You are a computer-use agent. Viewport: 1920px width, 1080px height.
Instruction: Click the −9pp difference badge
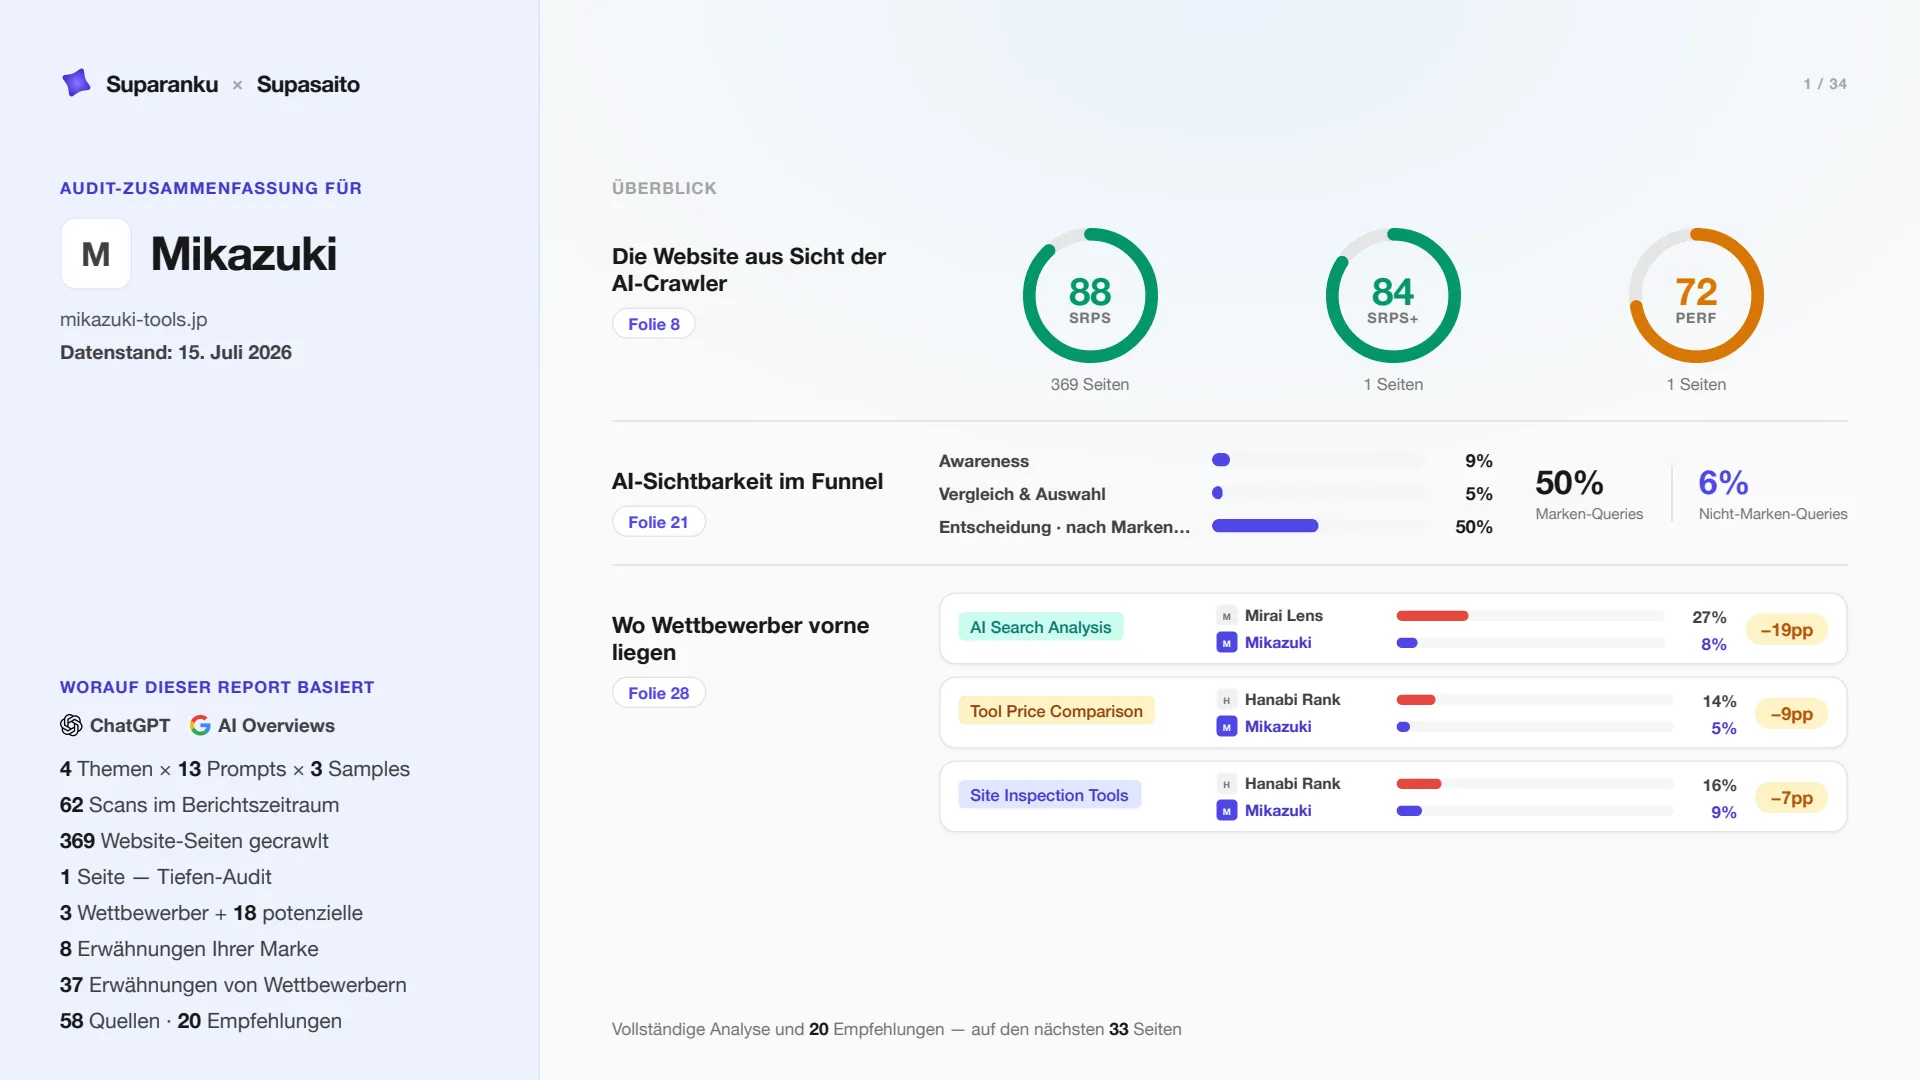point(1791,714)
